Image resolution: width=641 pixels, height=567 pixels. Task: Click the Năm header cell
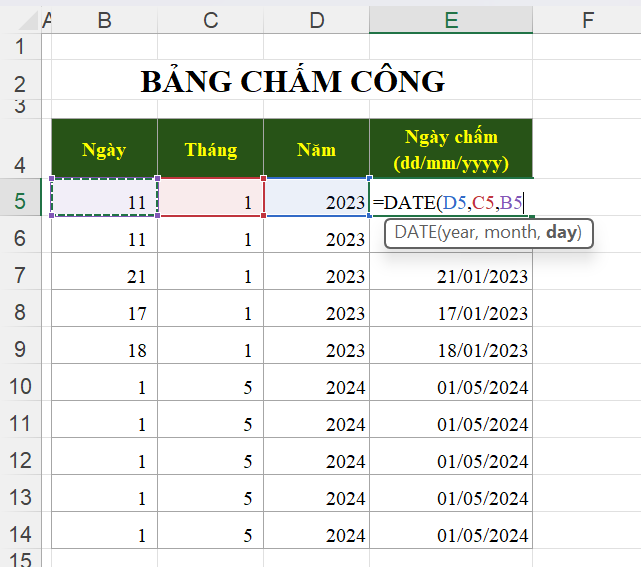[x=316, y=150]
